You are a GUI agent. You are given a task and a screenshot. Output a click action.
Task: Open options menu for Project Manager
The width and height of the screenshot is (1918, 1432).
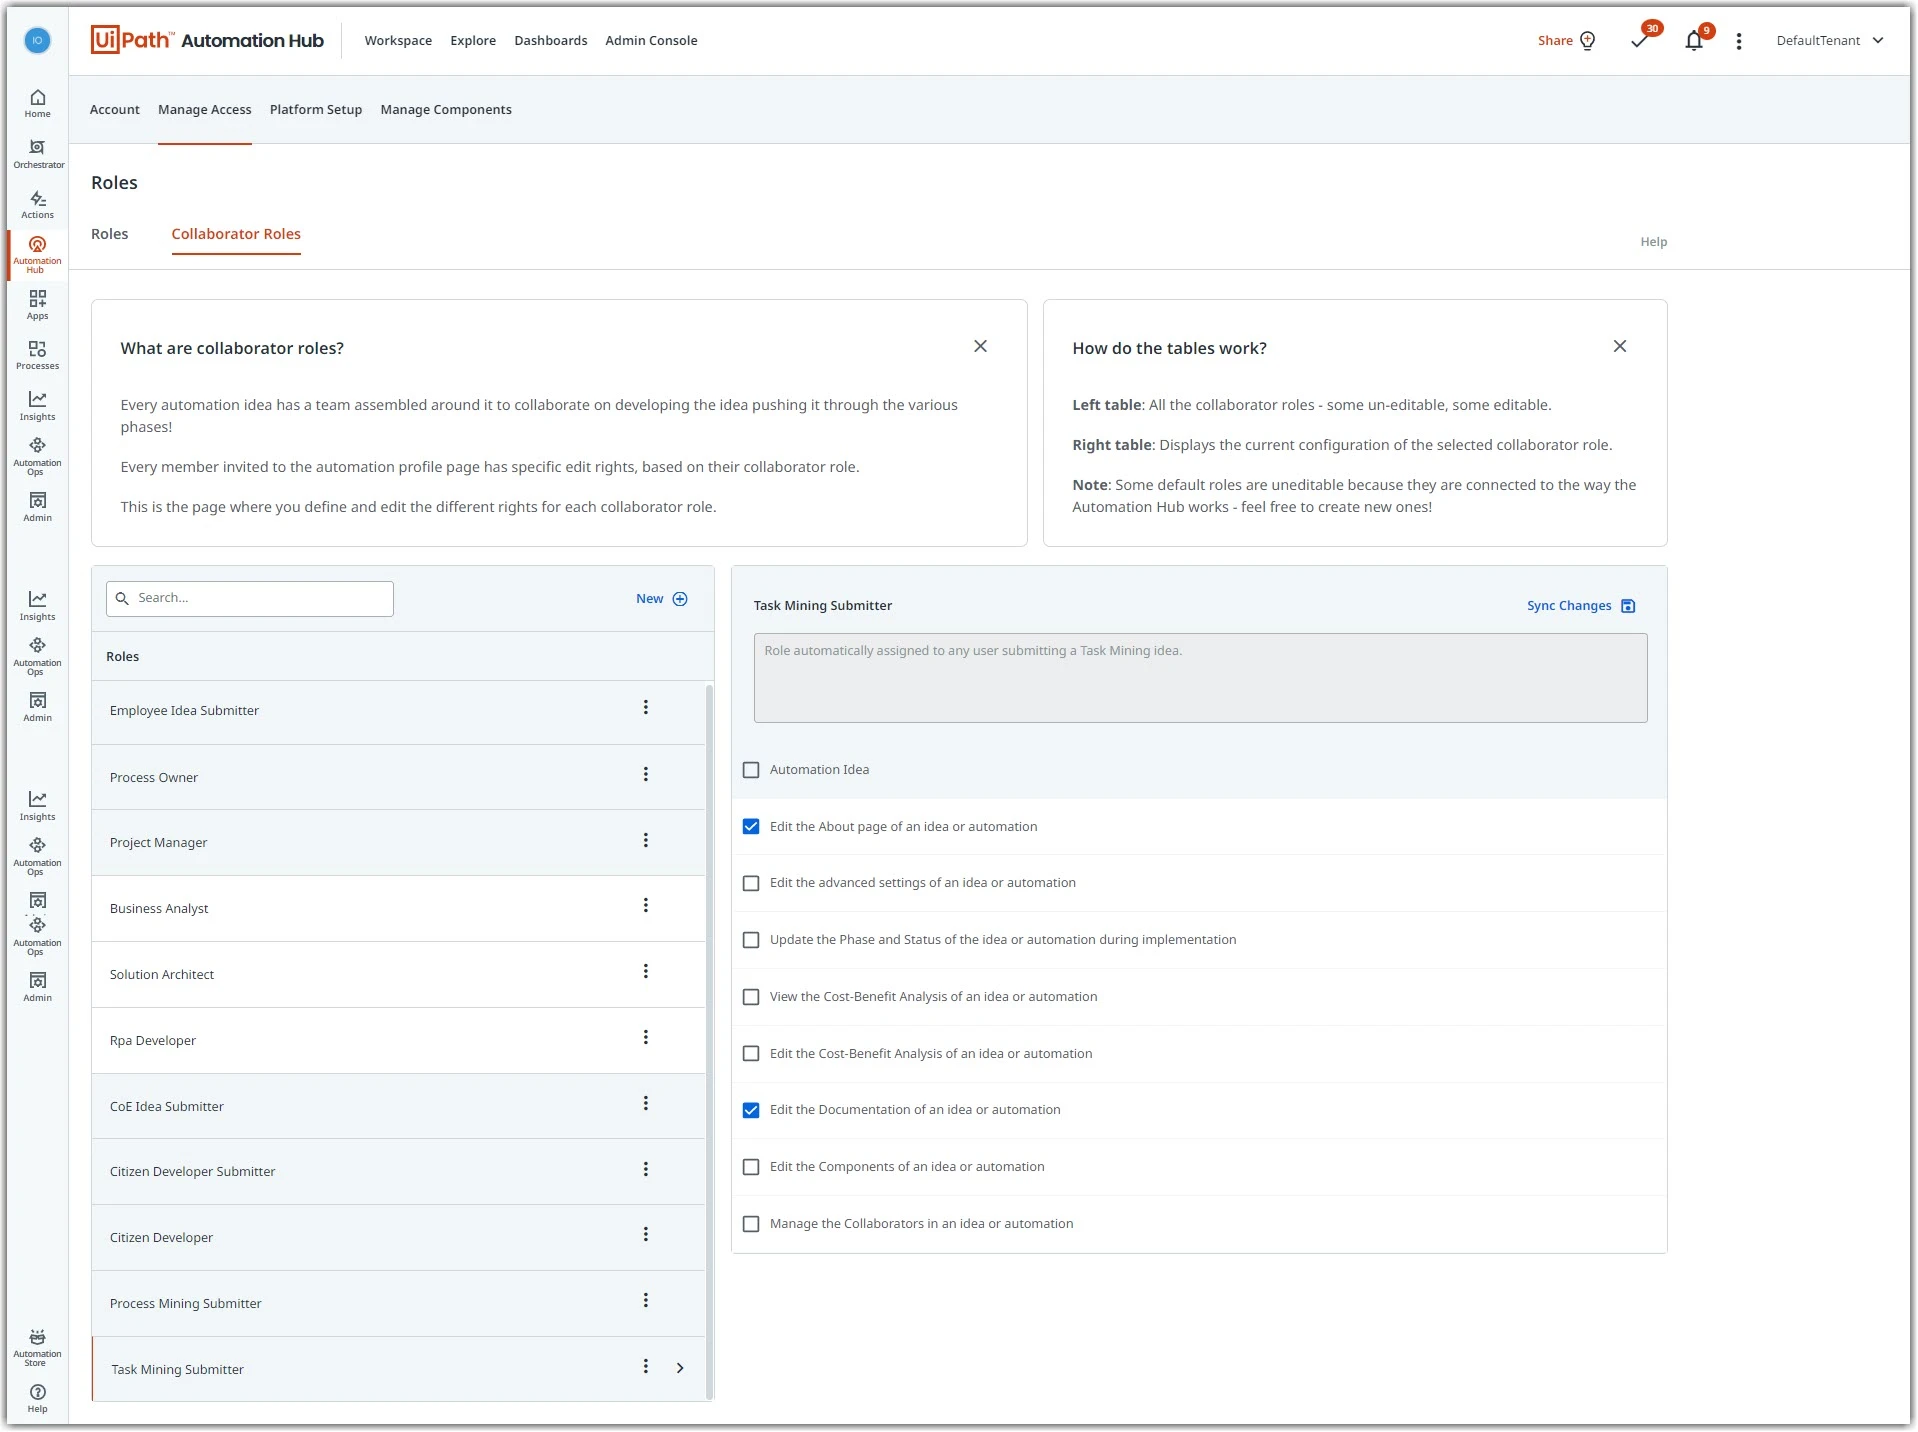[x=646, y=841]
